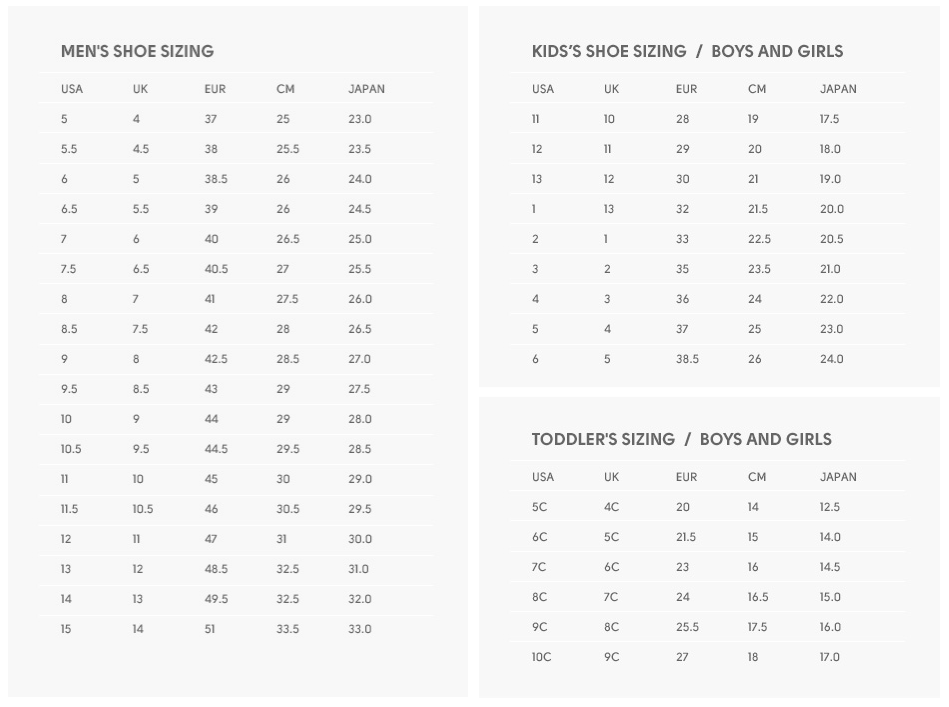Choose UK size 9C in toddler's table
Image resolution: width=949 pixels, height=707 pixels.
point(611,657)
